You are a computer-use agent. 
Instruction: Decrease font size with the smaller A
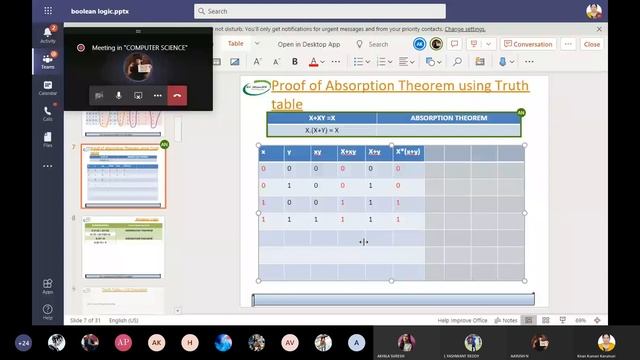[x=276, y=62]
